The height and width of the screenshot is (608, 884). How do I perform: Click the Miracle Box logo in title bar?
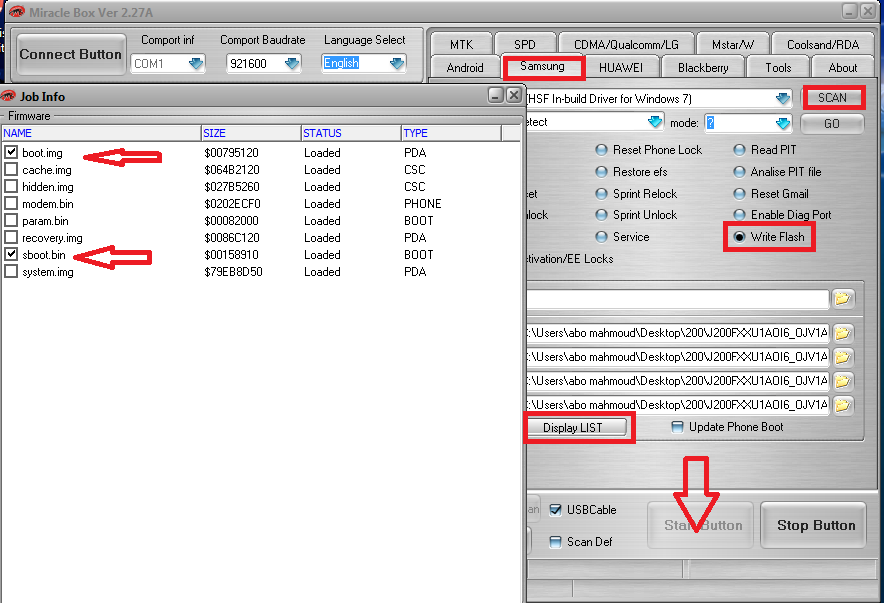click(x=17, y=12)
